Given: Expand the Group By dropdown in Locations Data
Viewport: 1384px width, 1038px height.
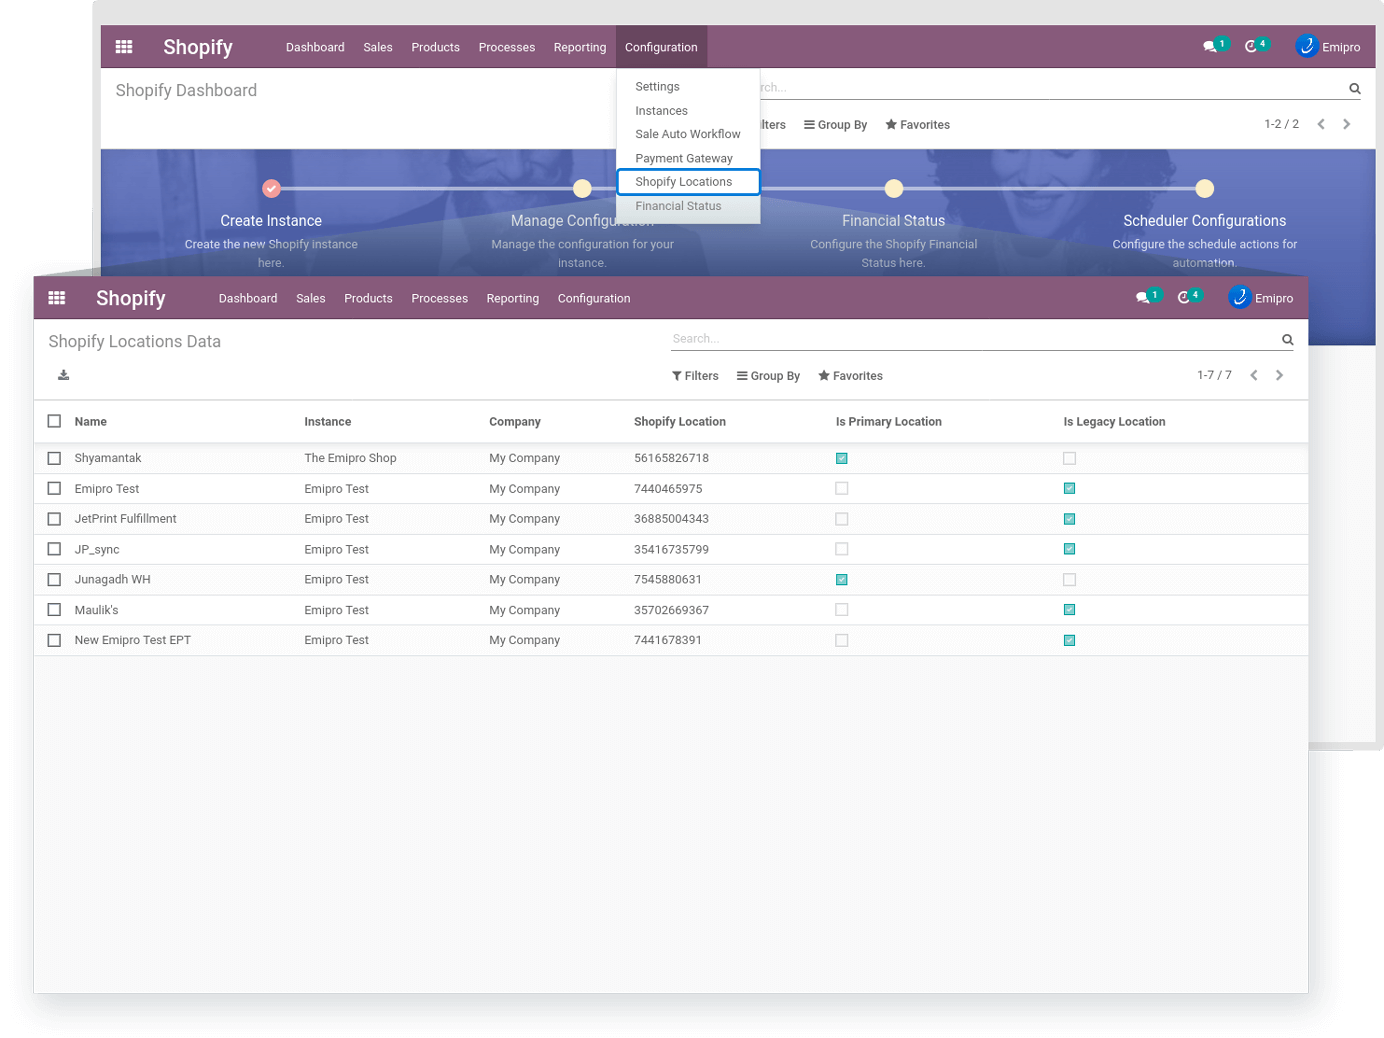Looking at the screenshot, I should click(x=768, y=376).
